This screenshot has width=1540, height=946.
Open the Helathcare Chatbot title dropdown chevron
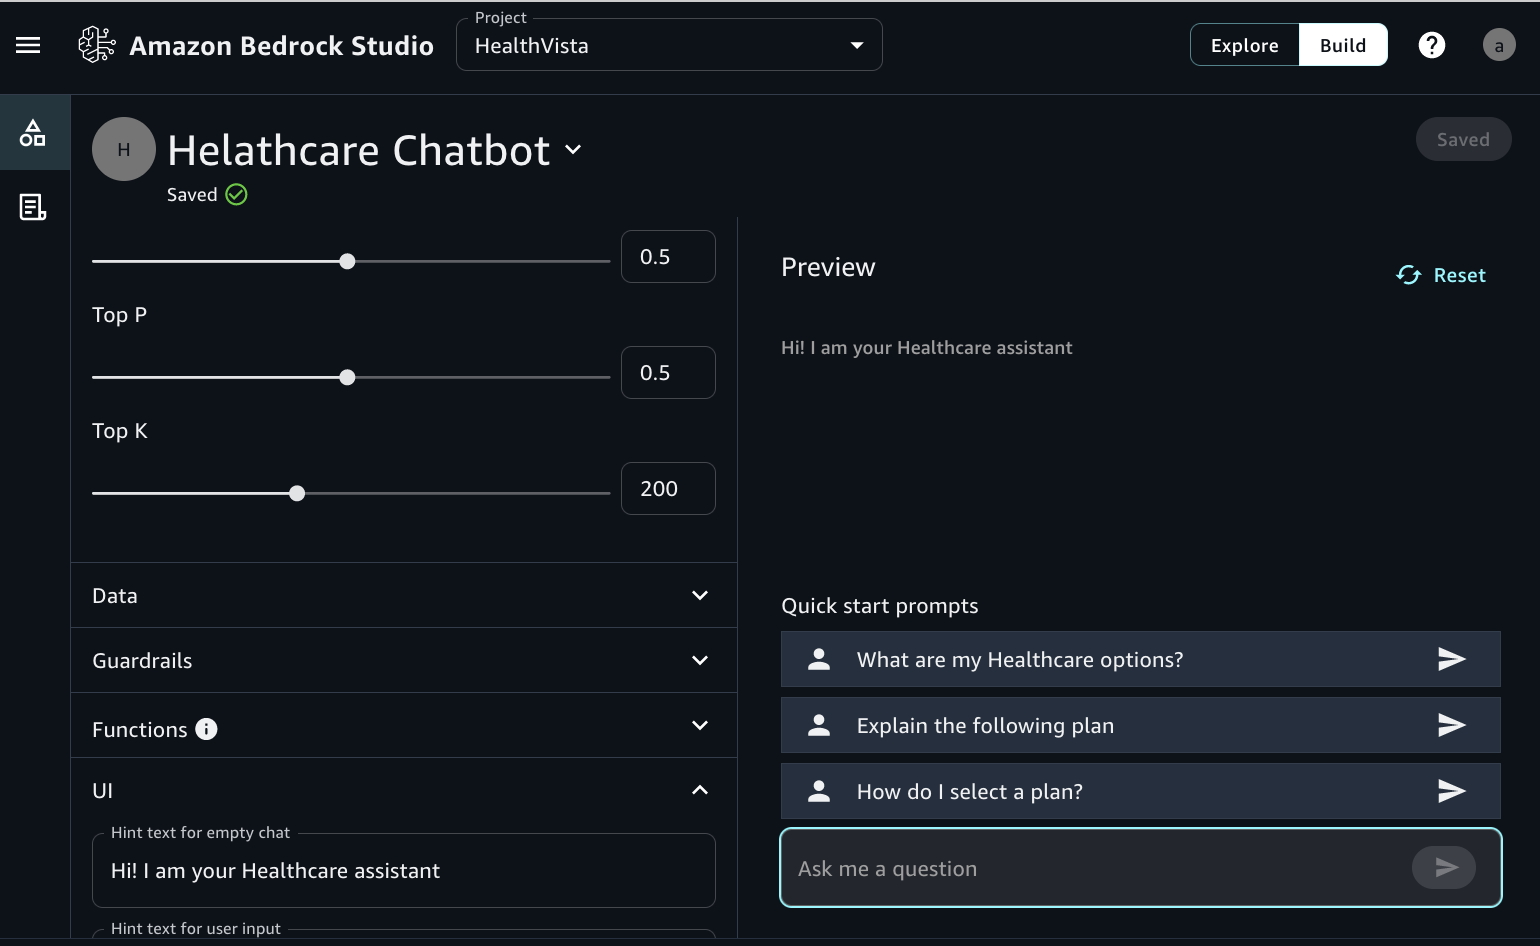(x=573, y=150)
